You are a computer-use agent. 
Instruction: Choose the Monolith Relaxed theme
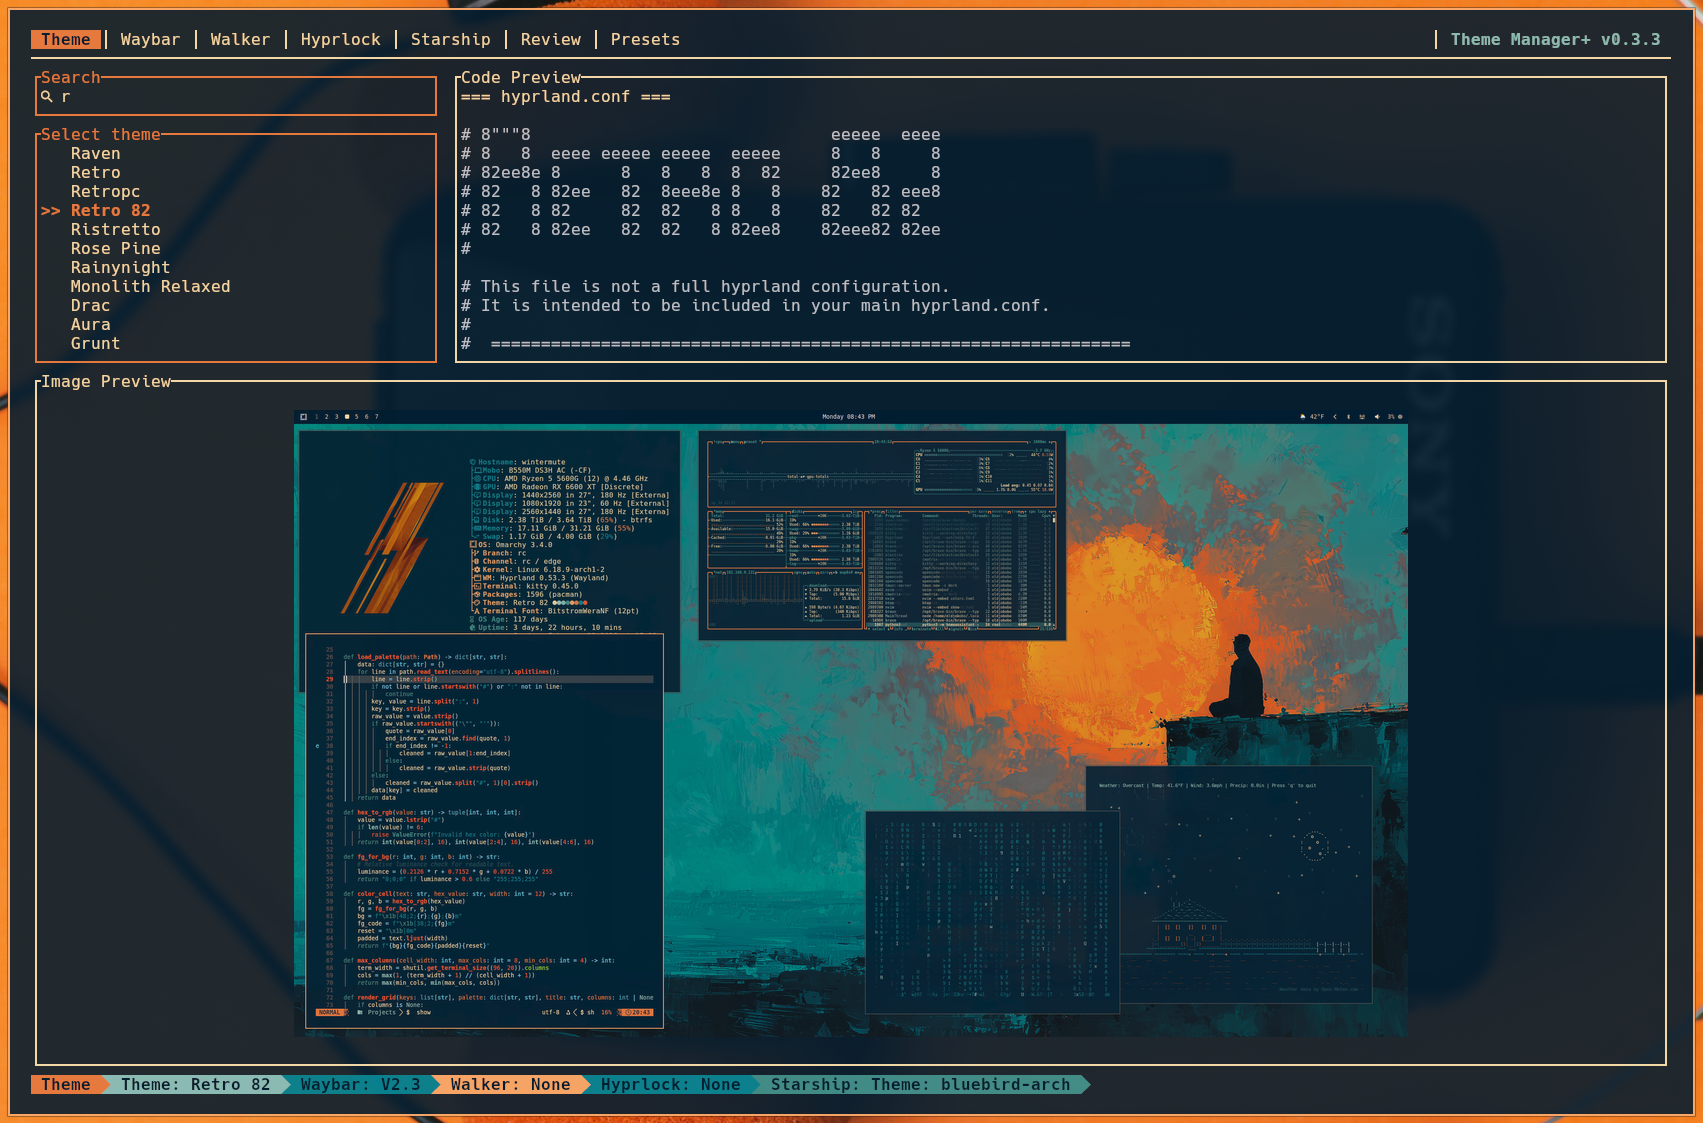(150, 286)
